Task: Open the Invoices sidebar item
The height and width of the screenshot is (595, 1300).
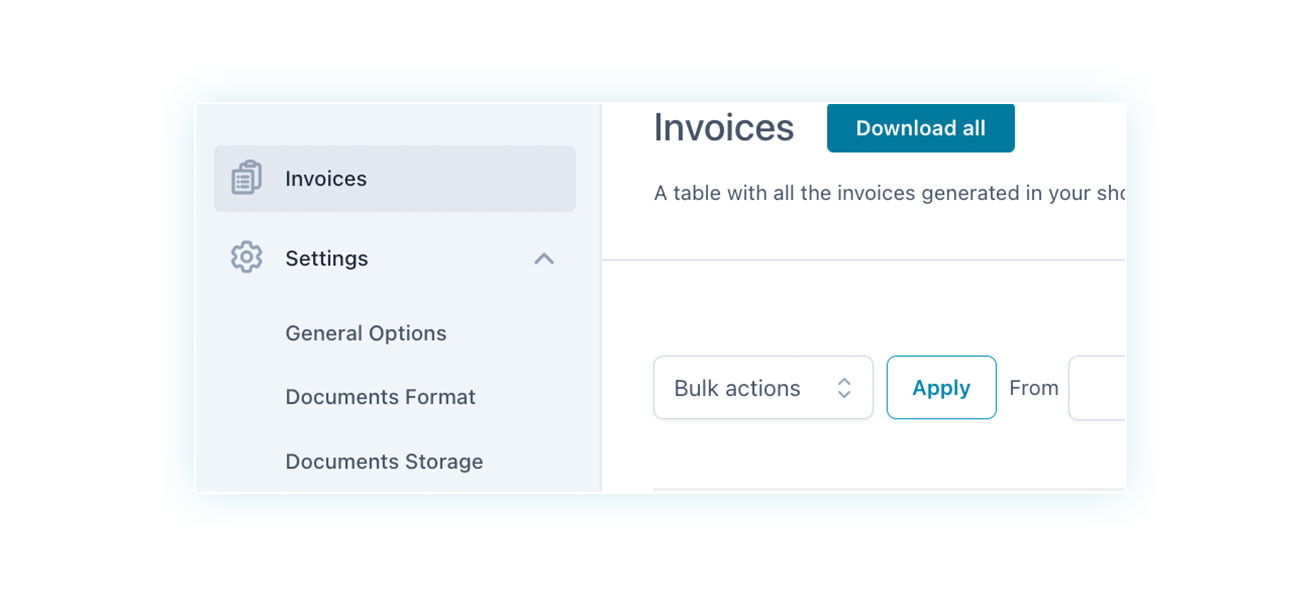Action: click(394, 178)
